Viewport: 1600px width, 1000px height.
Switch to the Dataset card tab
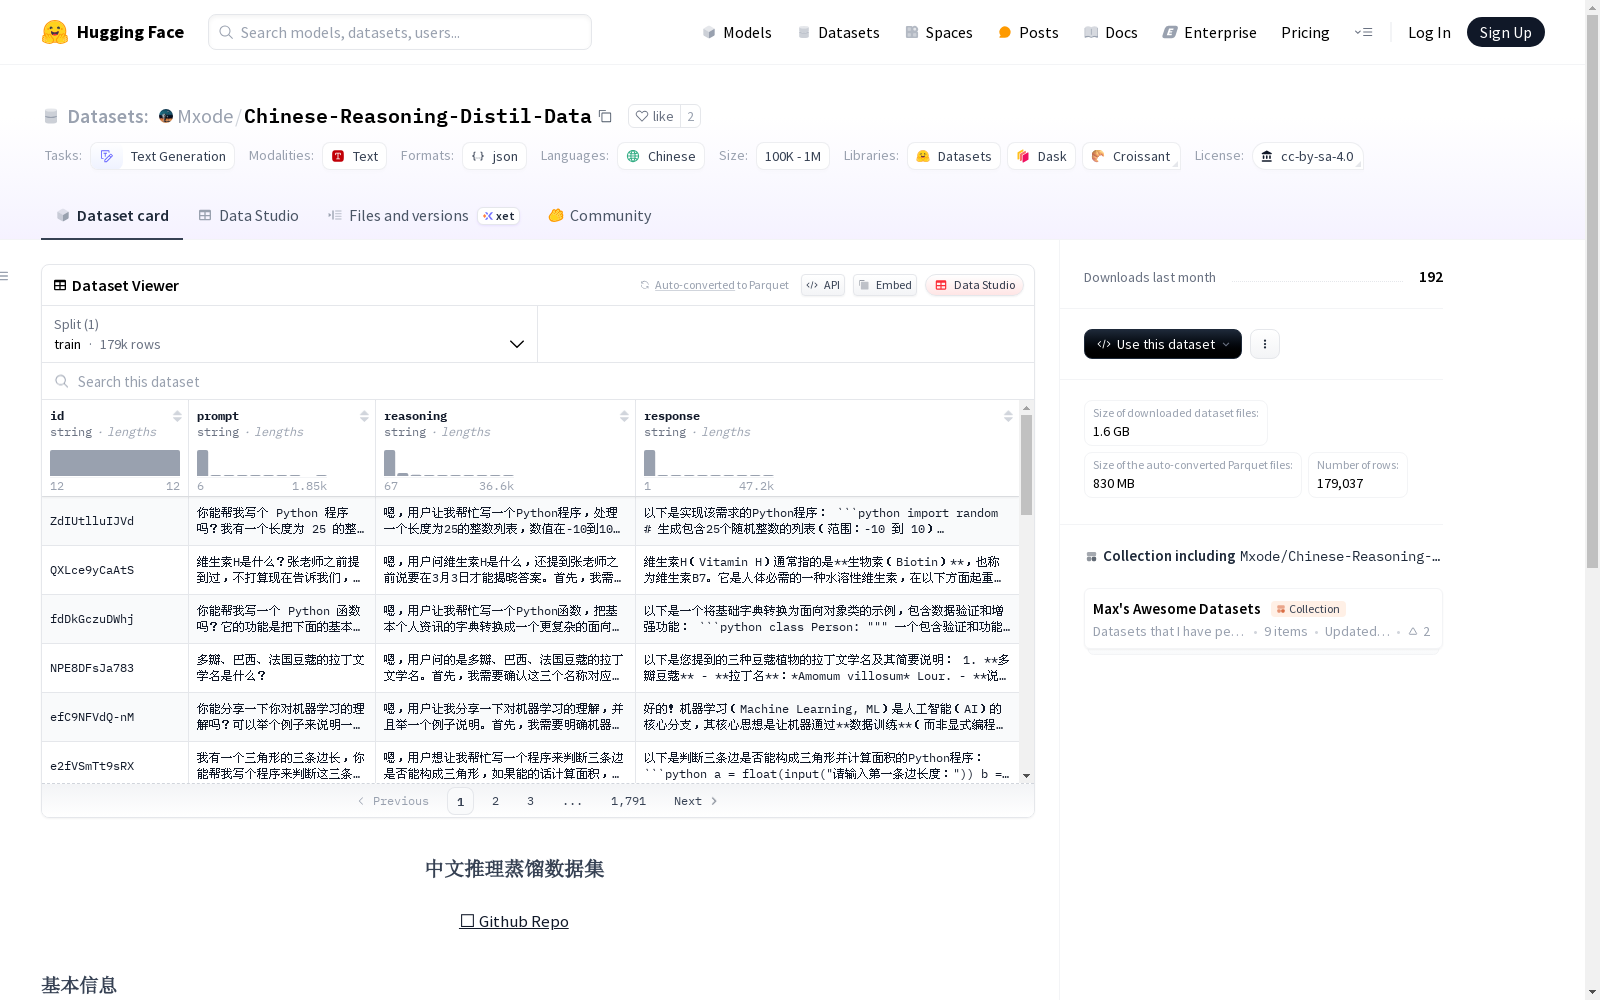[x=112, y=216]
